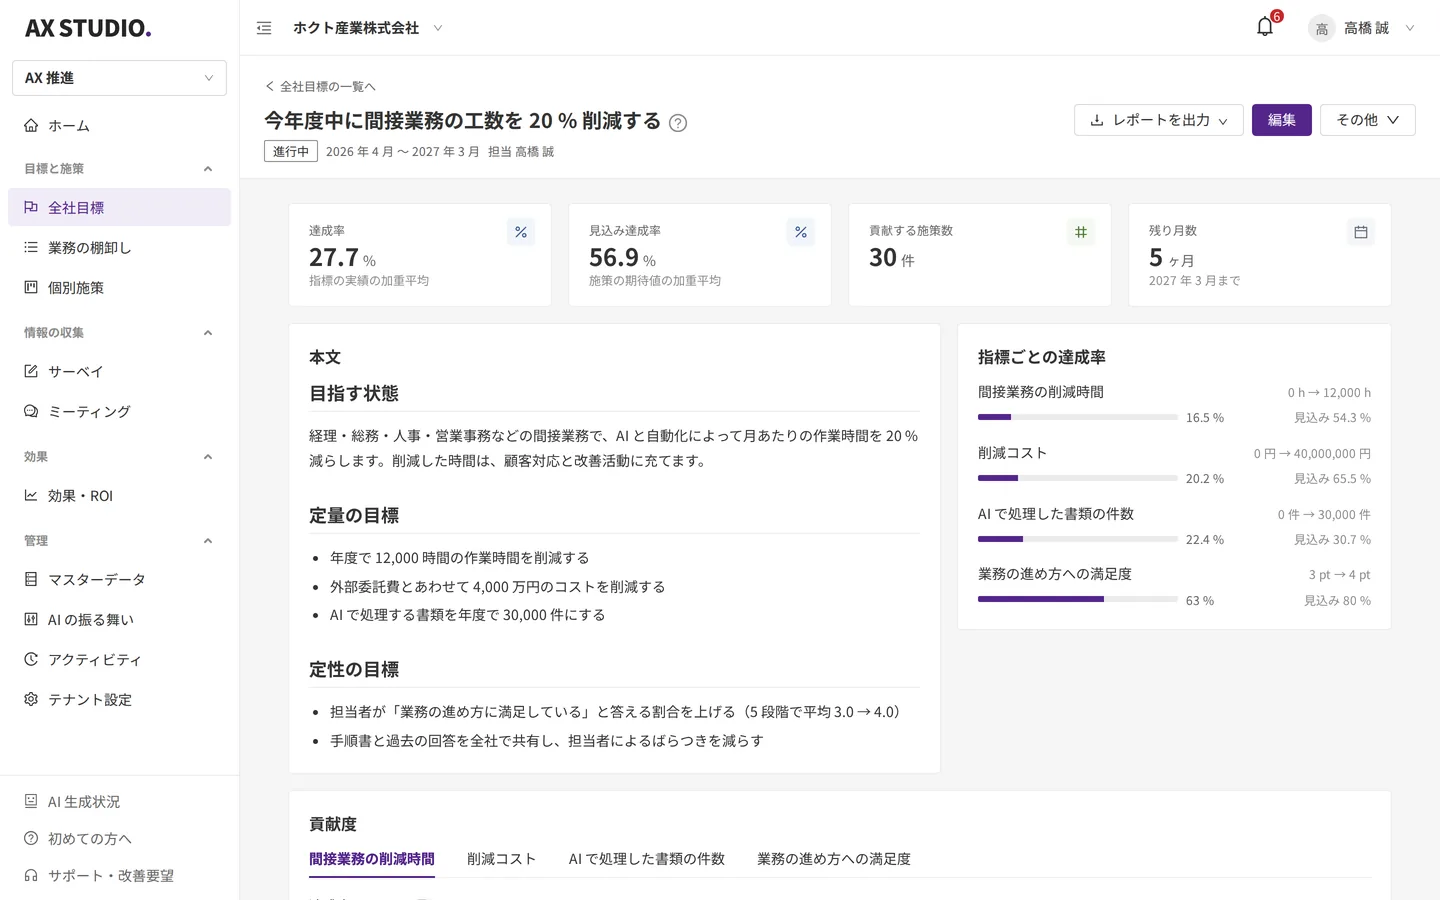This screenshot has height=900, width=1440.
Task: Open サポート・改善要望
Action: [x=119, y=875]
